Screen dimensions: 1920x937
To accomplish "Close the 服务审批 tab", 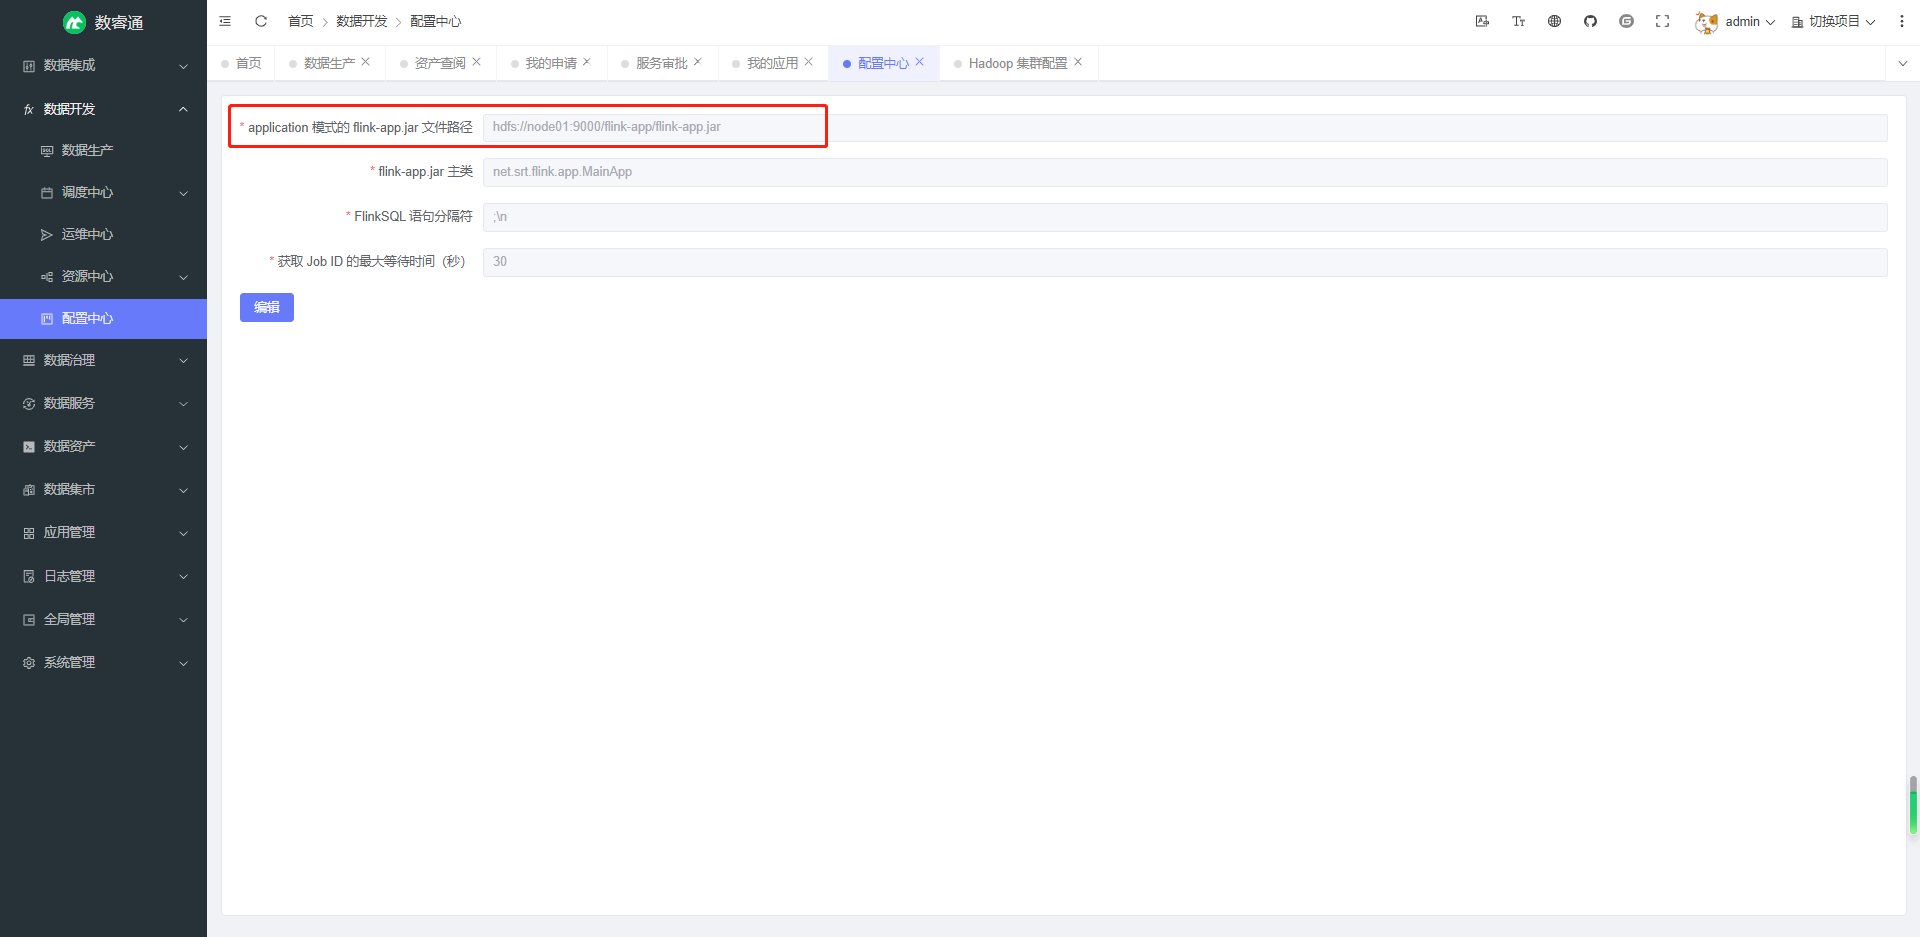I will pos(698,62).
